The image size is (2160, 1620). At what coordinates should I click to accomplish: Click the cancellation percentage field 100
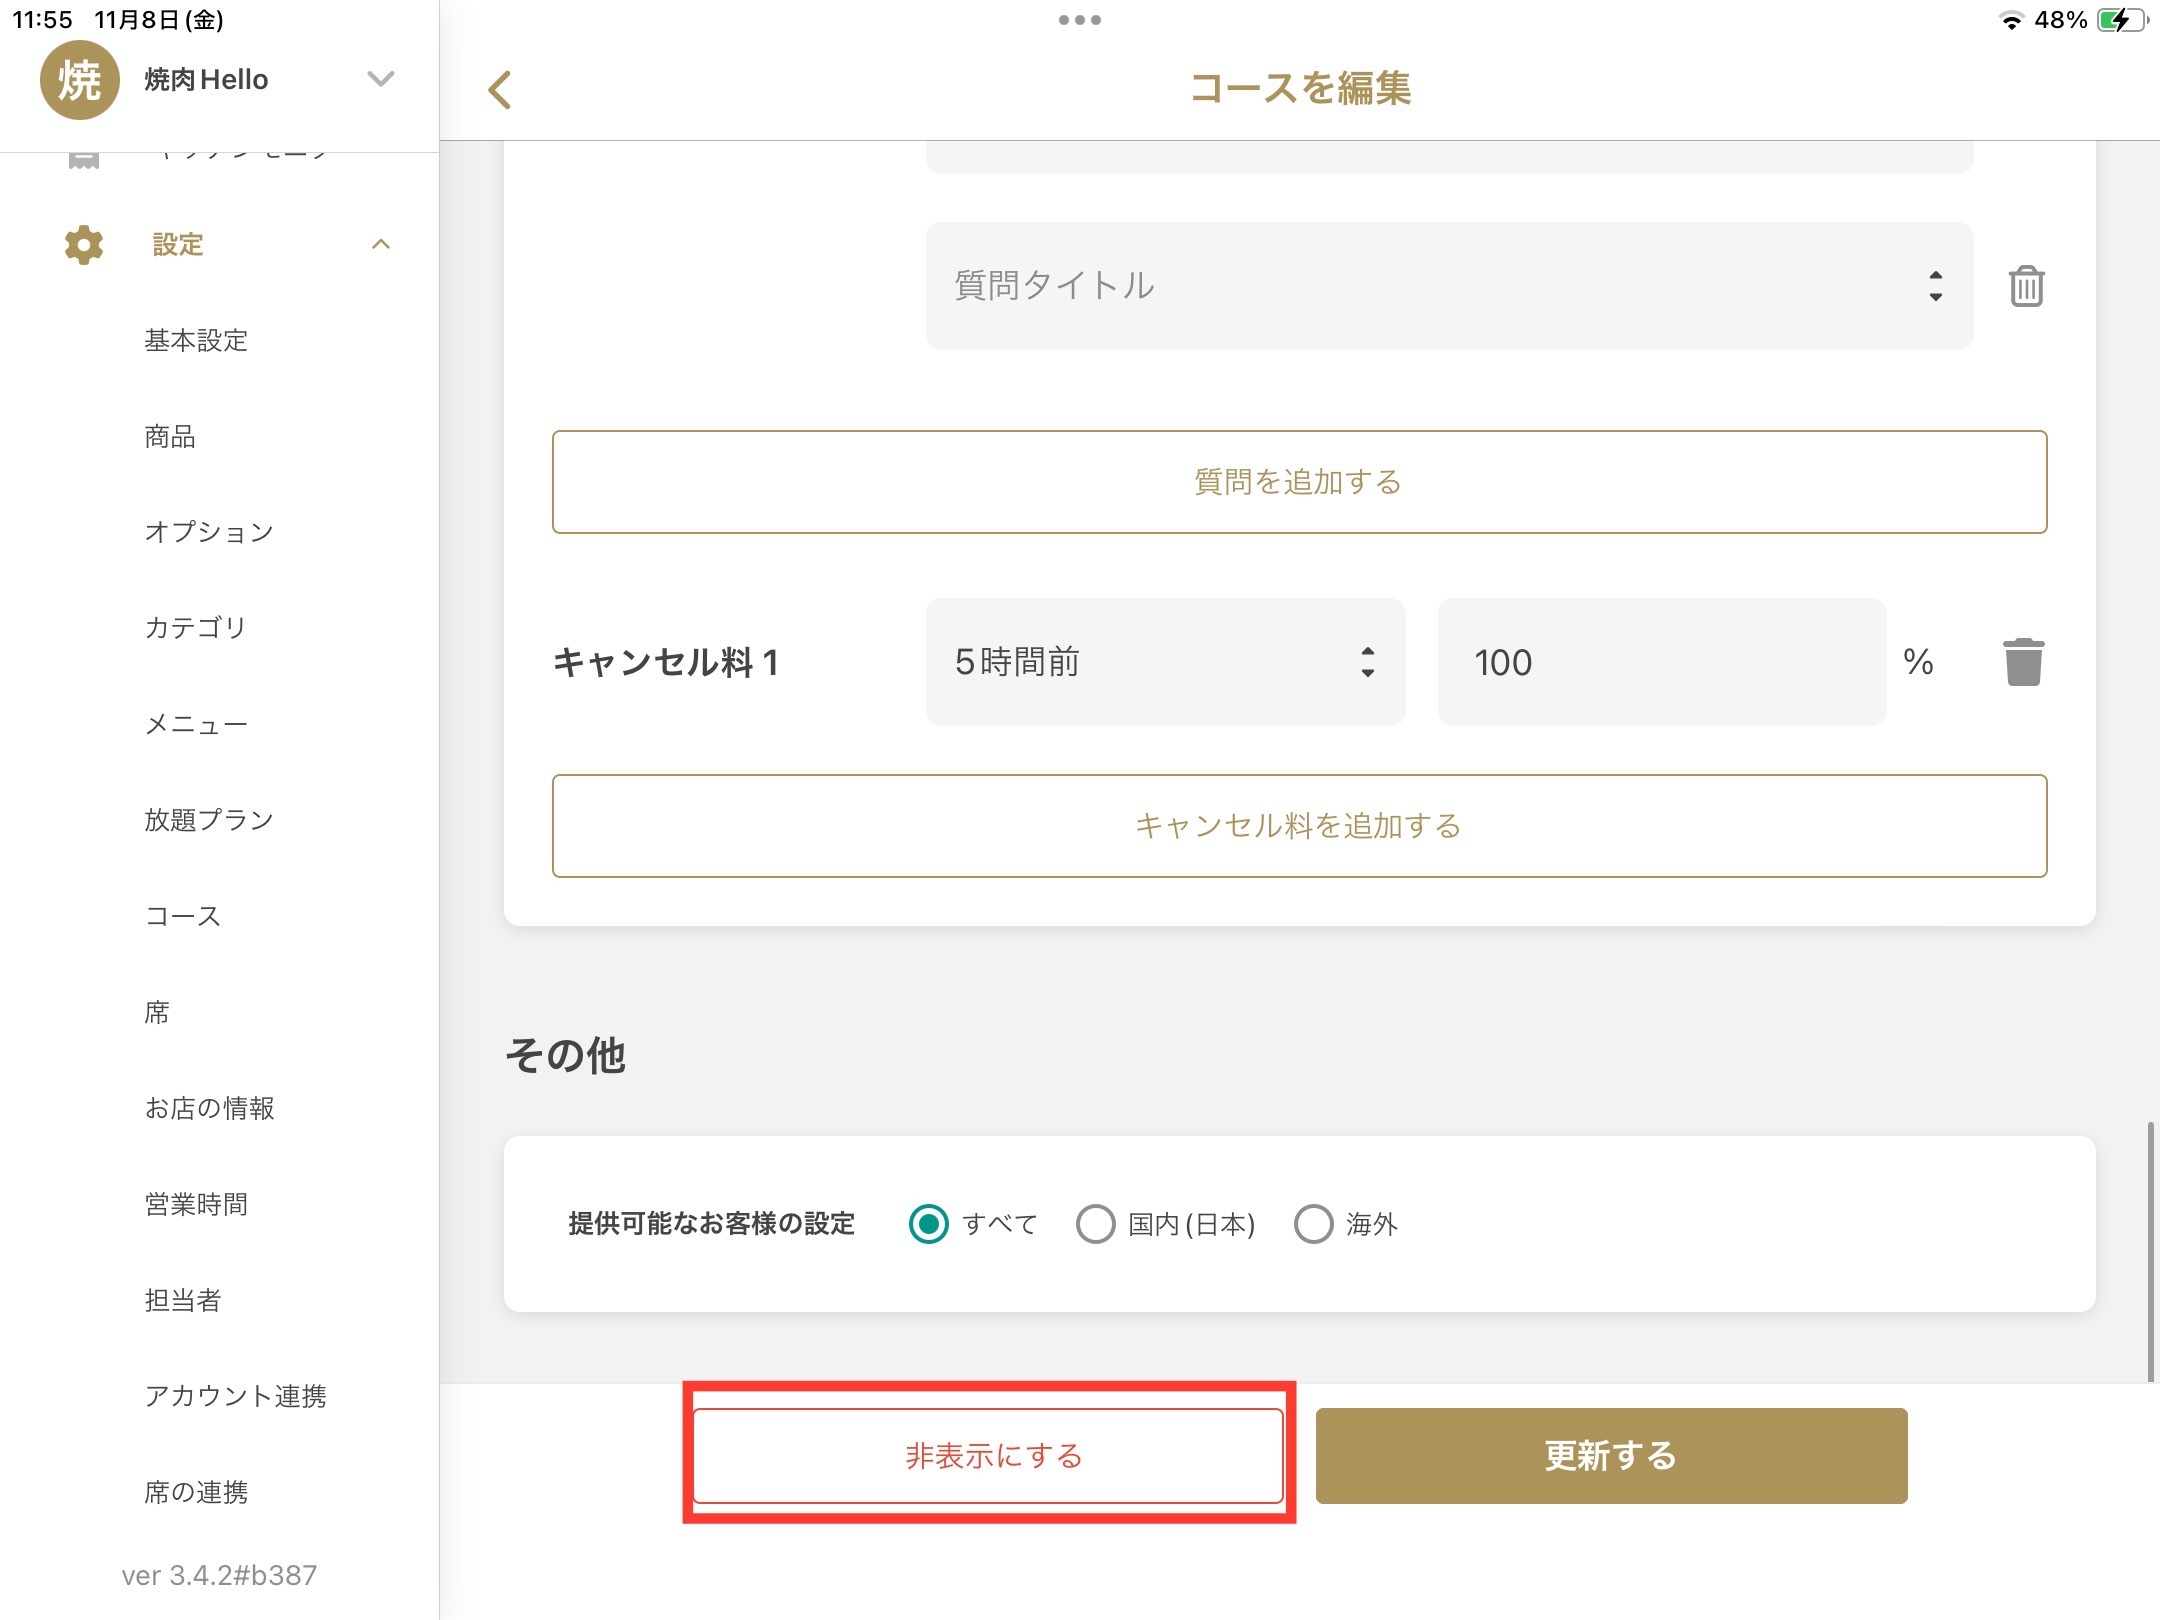point(1660,662)
